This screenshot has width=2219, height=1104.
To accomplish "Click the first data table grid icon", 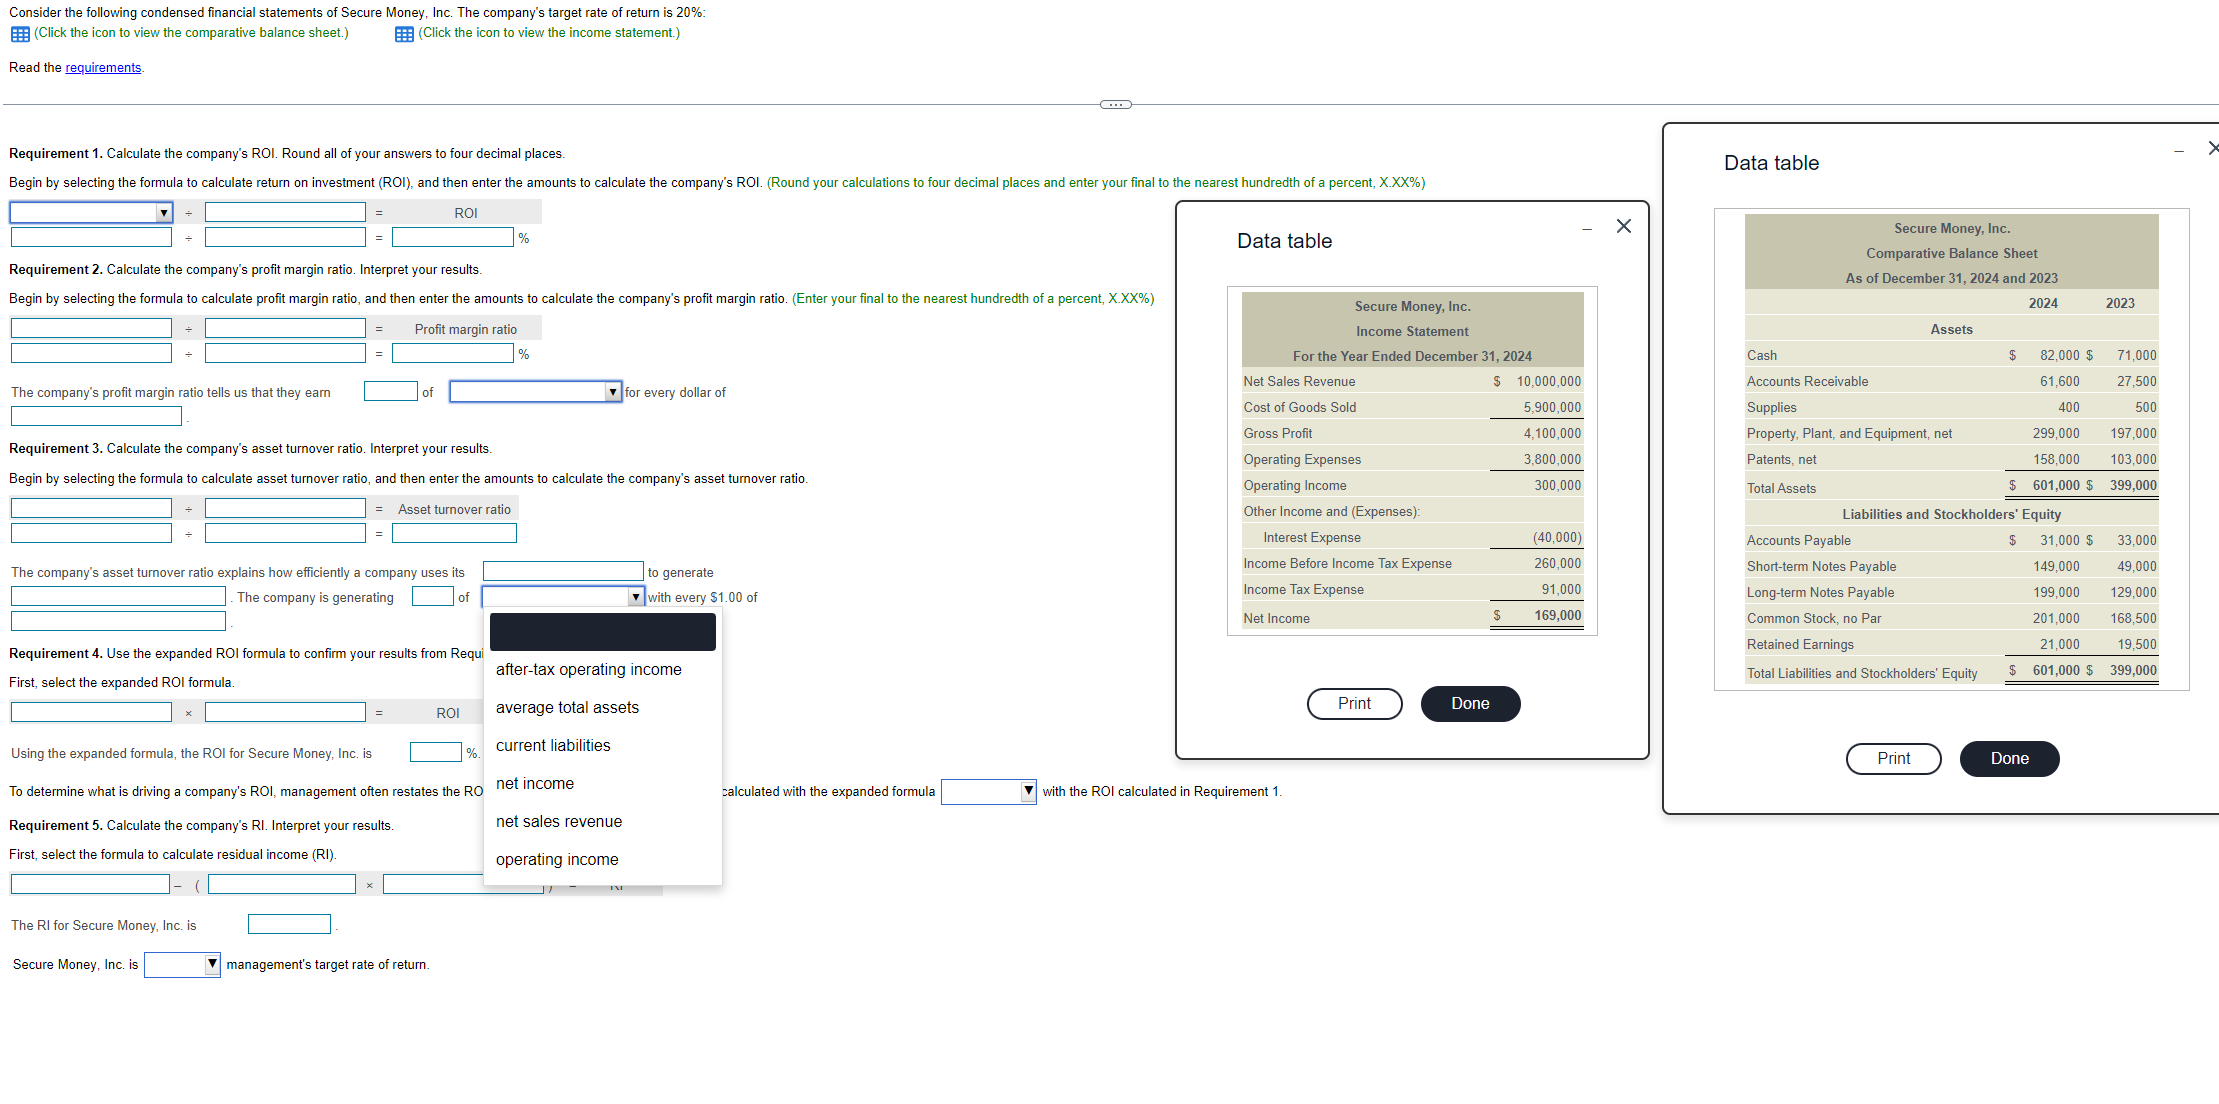I will 18,35.
